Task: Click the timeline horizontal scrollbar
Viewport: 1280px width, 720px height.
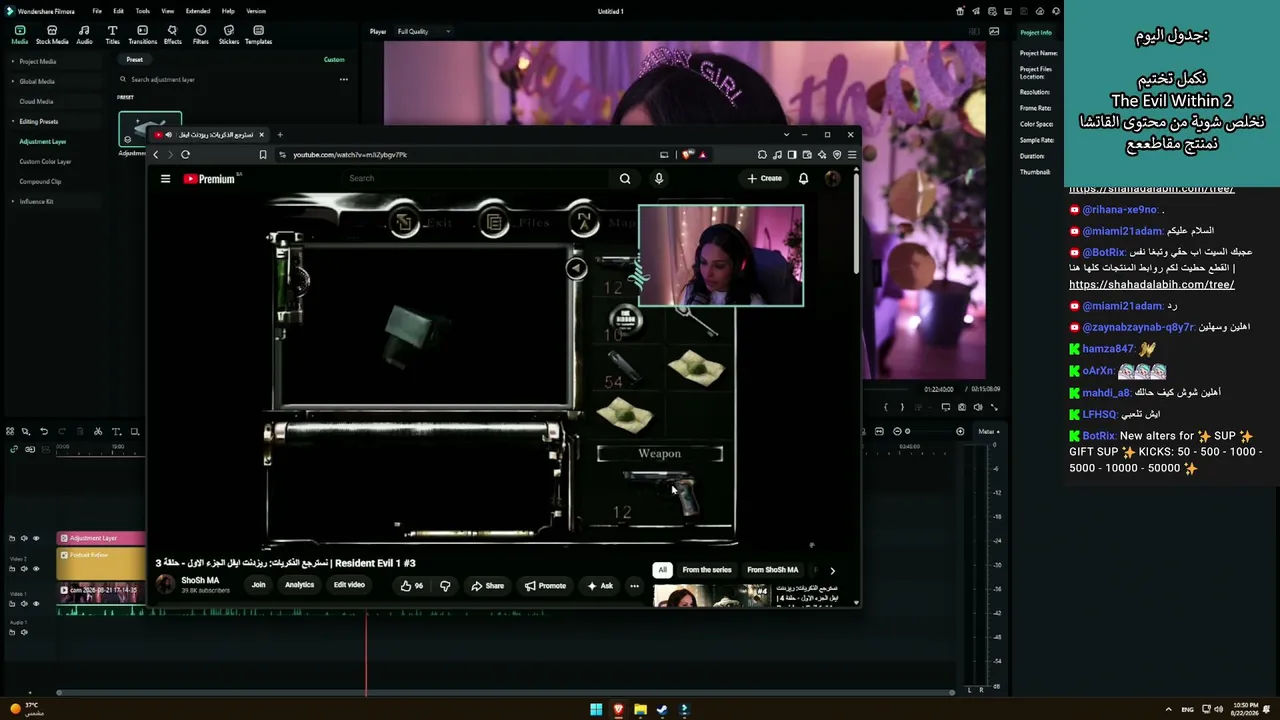Action: click(506, 692)
